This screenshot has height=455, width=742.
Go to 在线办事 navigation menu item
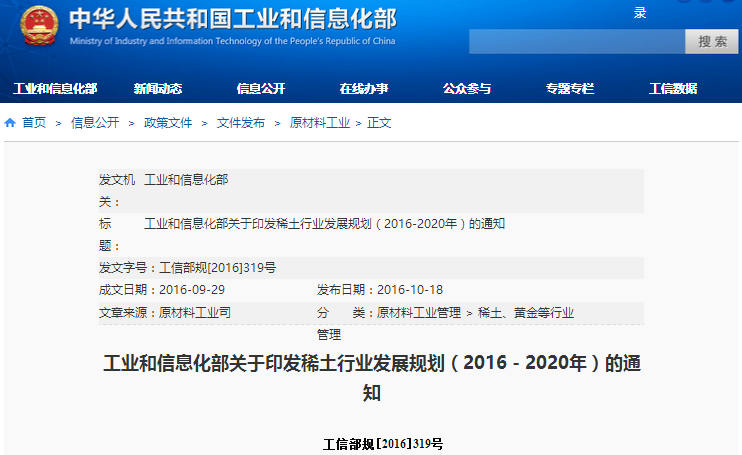pyautogui.click(x=364, y=88)
